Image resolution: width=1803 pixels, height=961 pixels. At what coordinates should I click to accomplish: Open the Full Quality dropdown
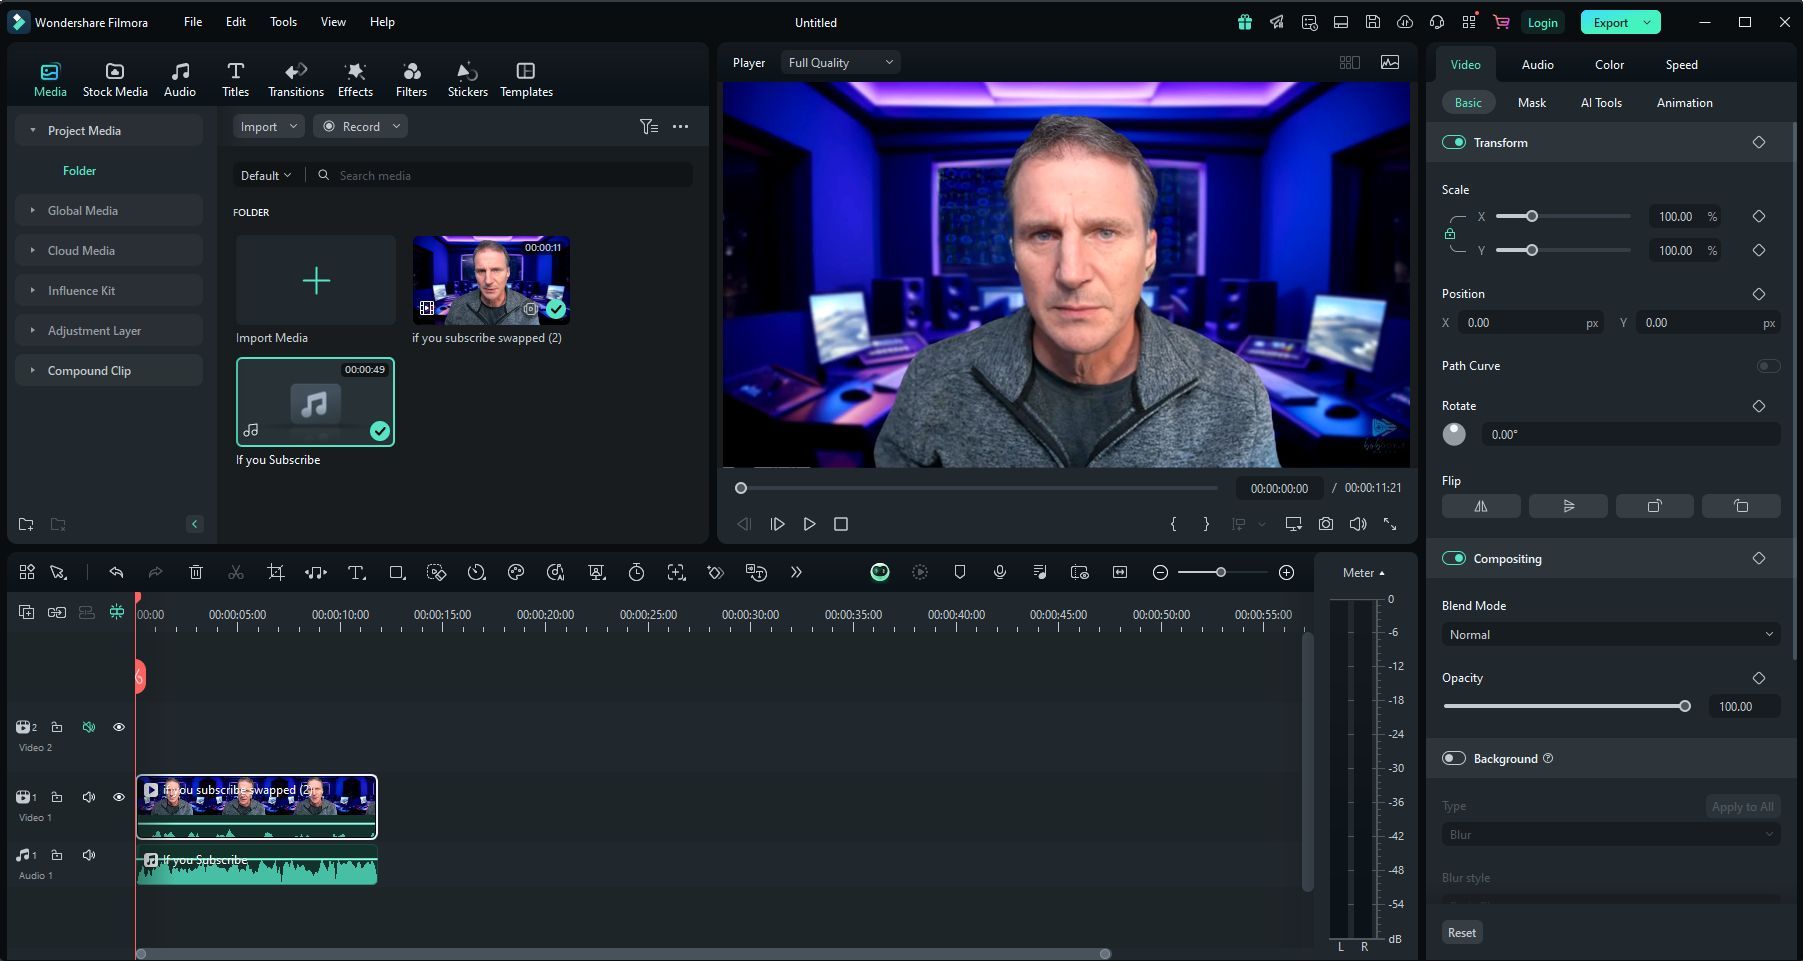tap(840, 62)
